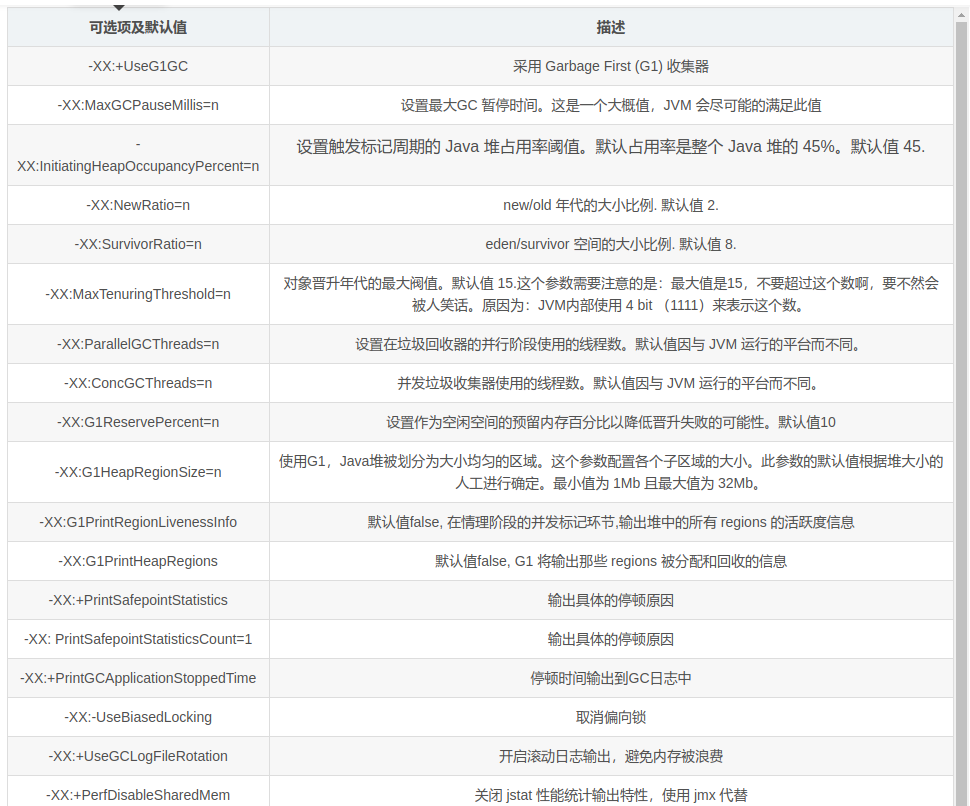Image resolution: width=970 pixels, height=806 pixels.
Task: Select the -XX:-UseBiasedLocking option cell
Action: point(138,717)
